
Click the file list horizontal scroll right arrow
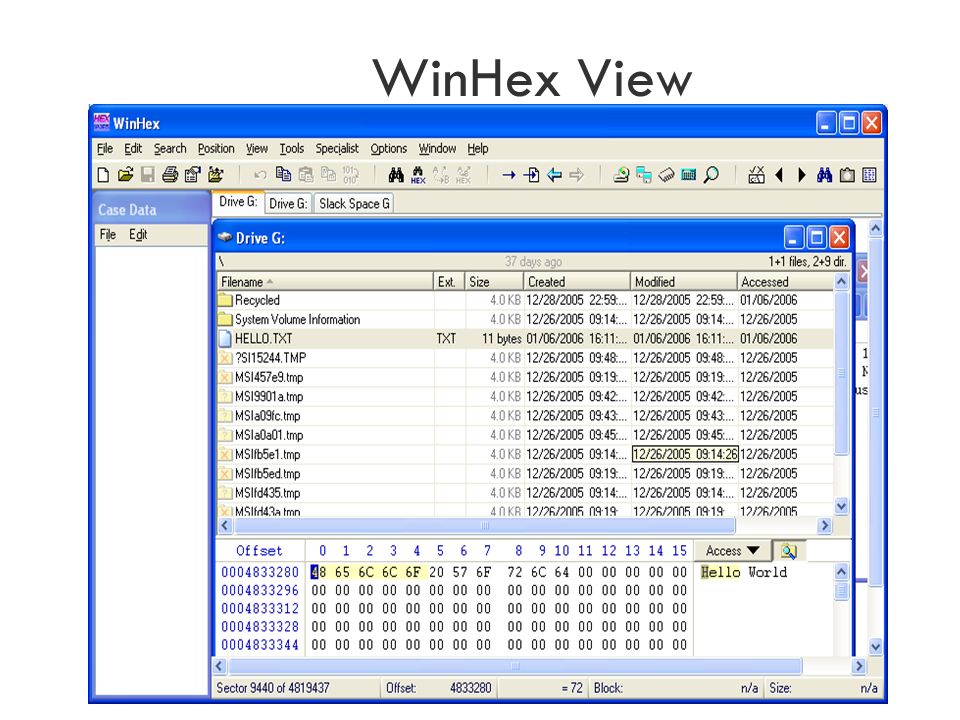pyautogui.click(x=825, y=525)
